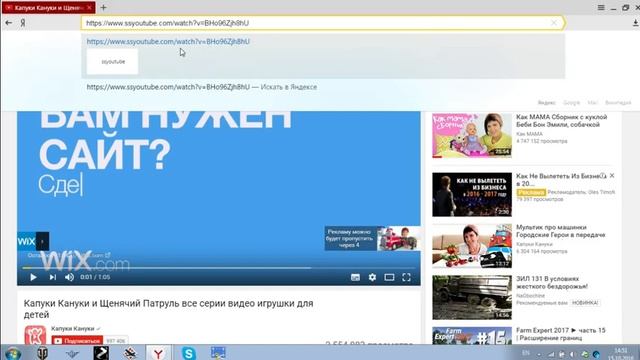Click the Wix ad badge in player
The height and width of the screenshot is (360, 640).
point(33,241)
